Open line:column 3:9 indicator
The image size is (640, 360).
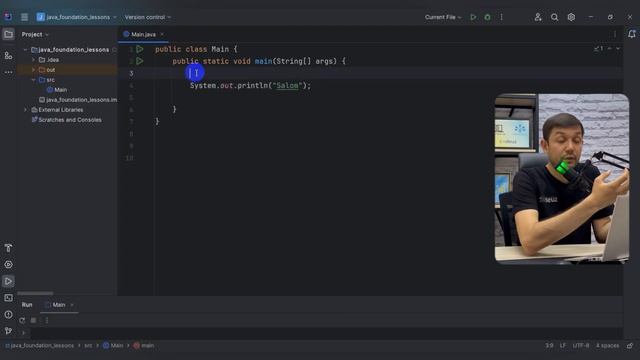pyautogui.click(x=549, y=346)
